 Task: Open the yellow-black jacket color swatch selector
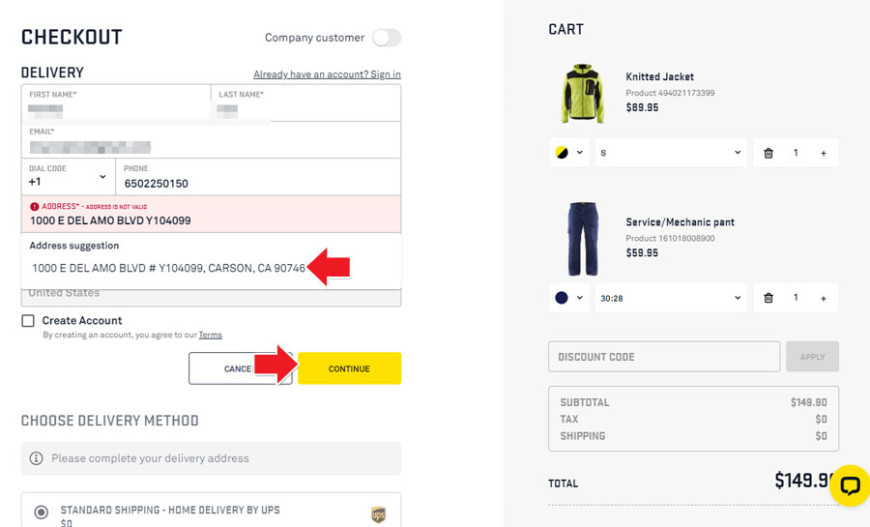point(568,153)
